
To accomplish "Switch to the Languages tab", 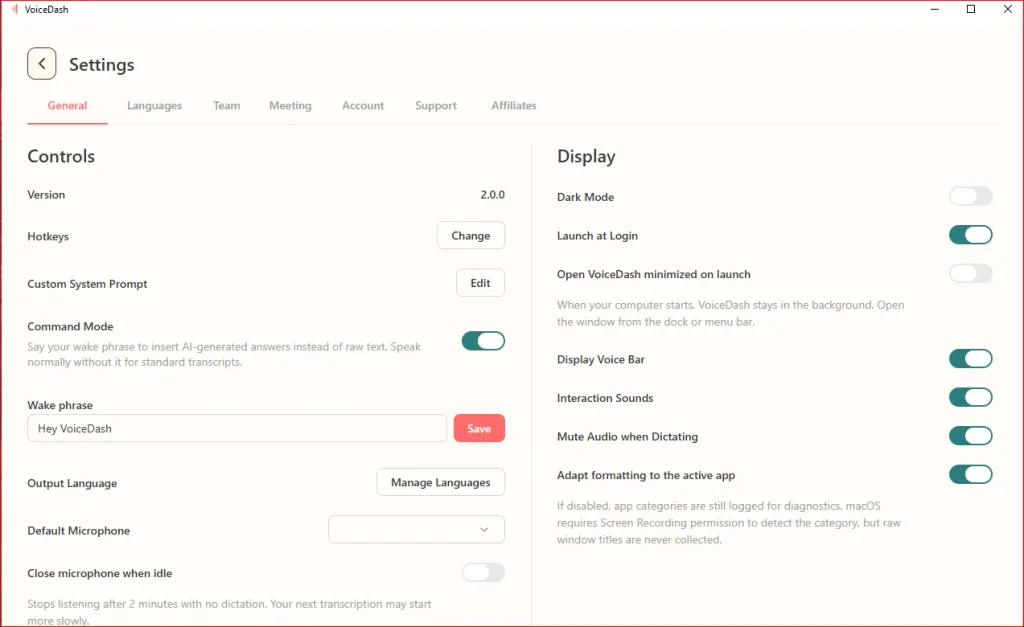I will tap(154, 106).
